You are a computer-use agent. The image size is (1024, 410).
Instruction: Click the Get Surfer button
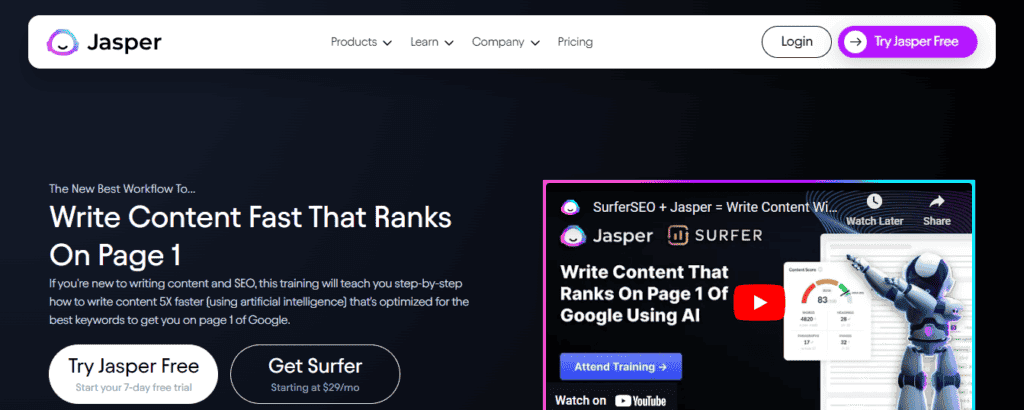[x=315, y=373]
